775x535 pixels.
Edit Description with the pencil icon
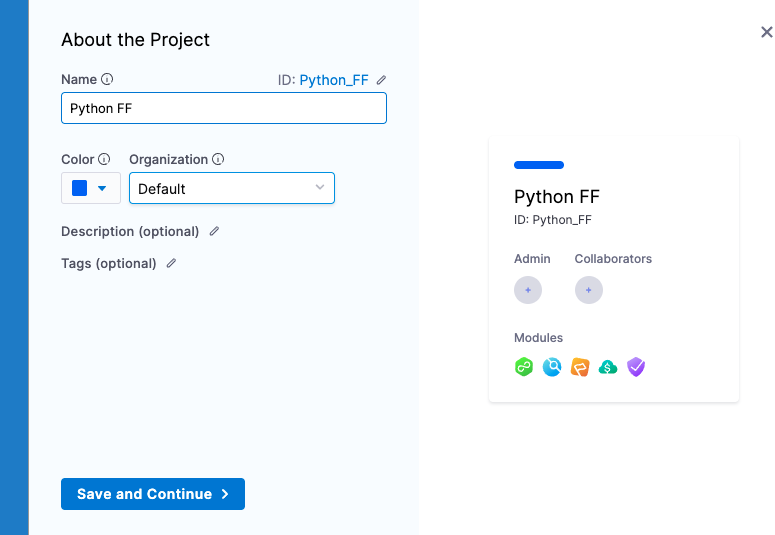(x=214, y=231)
